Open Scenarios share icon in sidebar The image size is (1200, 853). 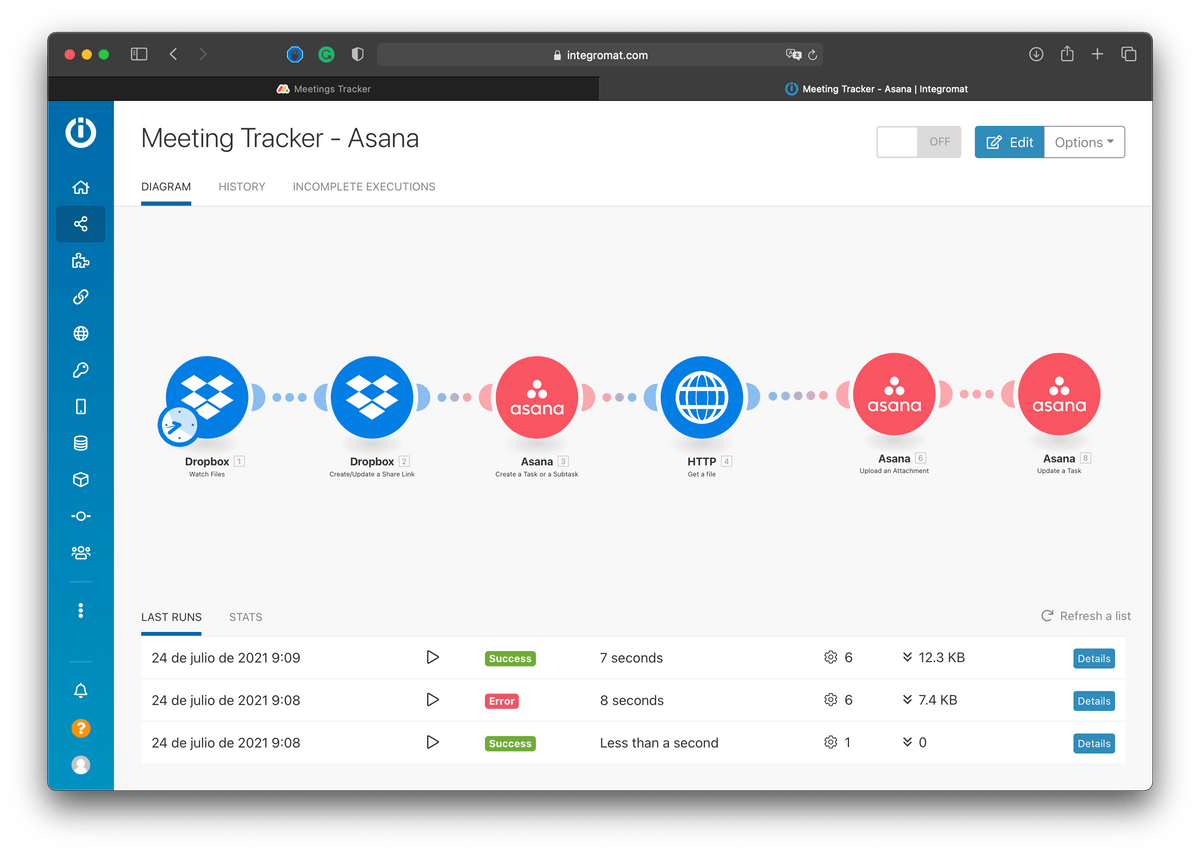(81, 224)
